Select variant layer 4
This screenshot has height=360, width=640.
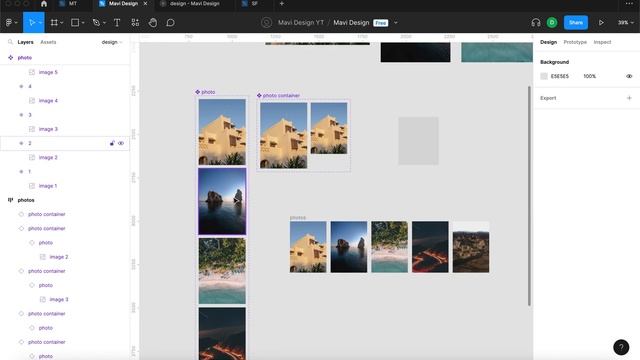[30, 87]
